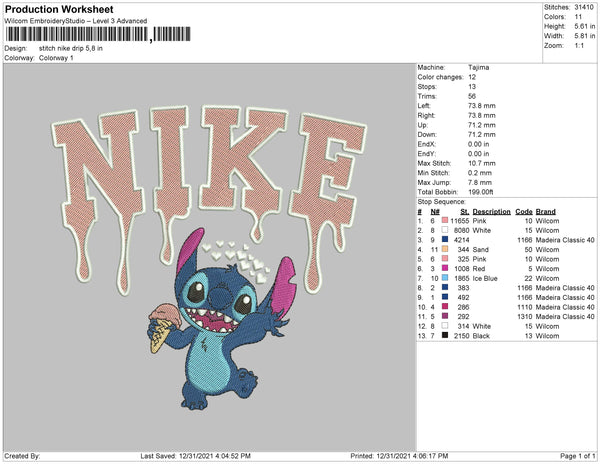Image resolution: width=600 pixels, height=464 pixels.
Task: Pick the Sand color swatch in stop 4
Action: pos(445,249)
